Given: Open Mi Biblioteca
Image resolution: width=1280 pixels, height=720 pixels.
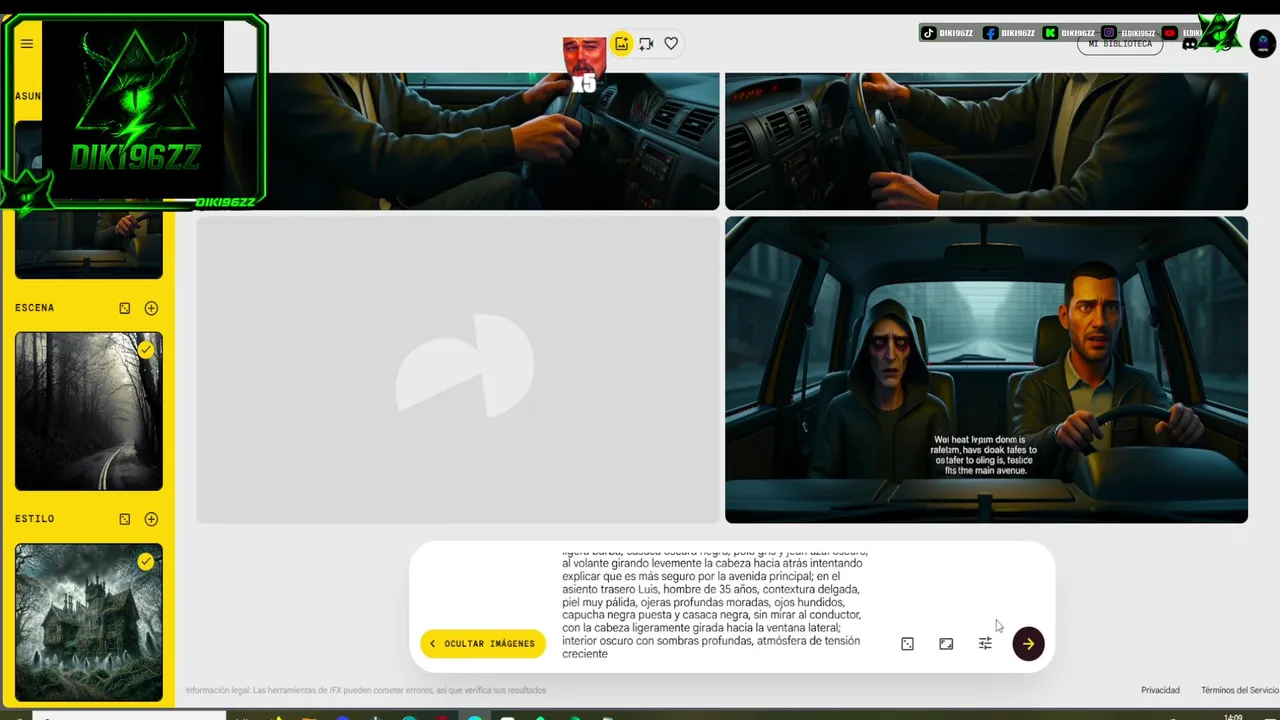Looking at the screenshot, I should click(1120, 45).
